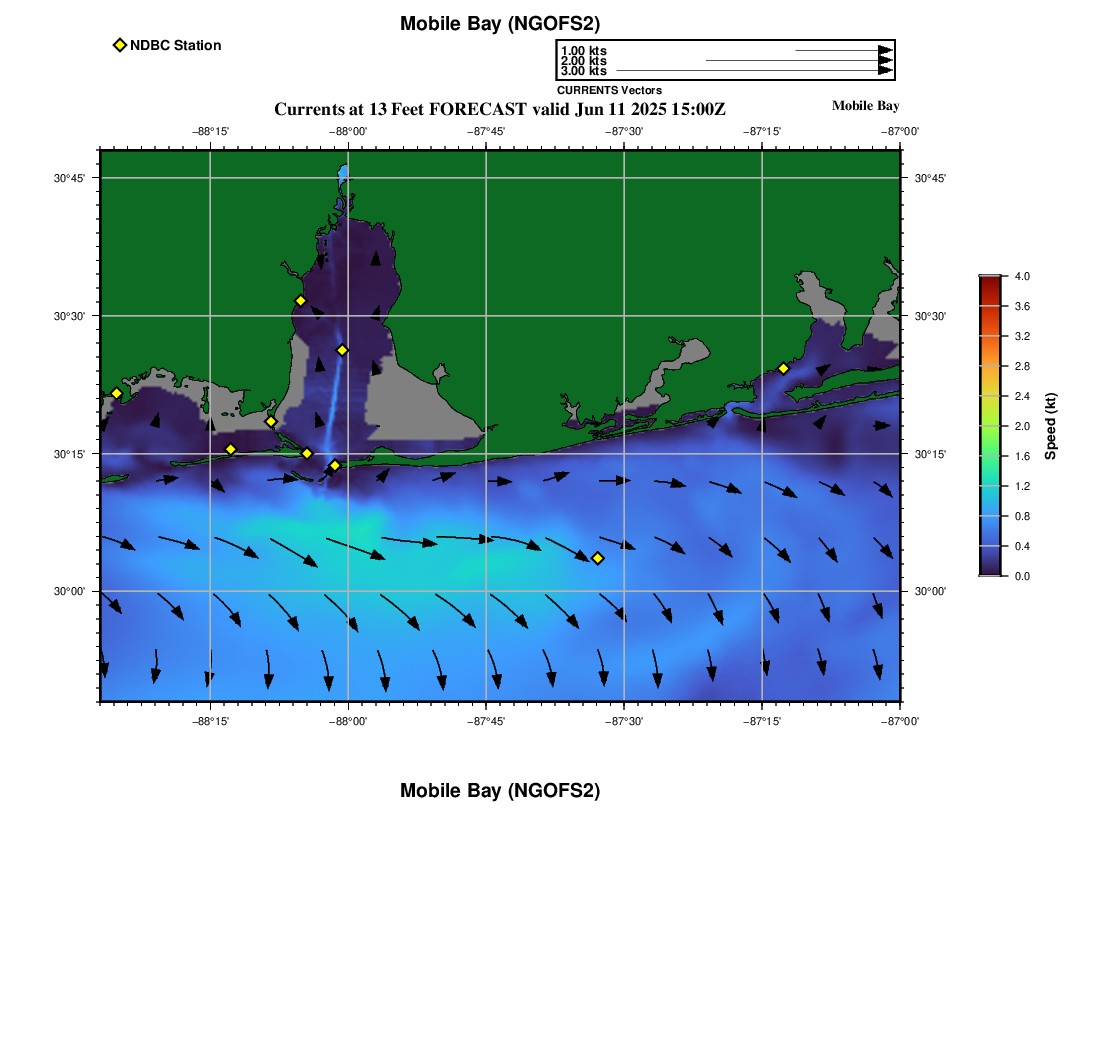Viewport: 1100px width, 1050px height.
Task: Click the 1.00 kts legend label
Action: (x=583, y=51)
